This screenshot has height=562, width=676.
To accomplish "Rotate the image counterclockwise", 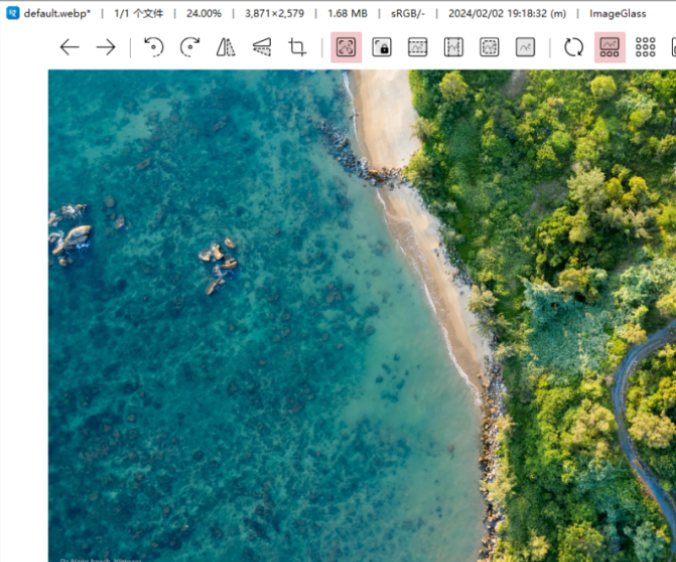I will [153, 47].
